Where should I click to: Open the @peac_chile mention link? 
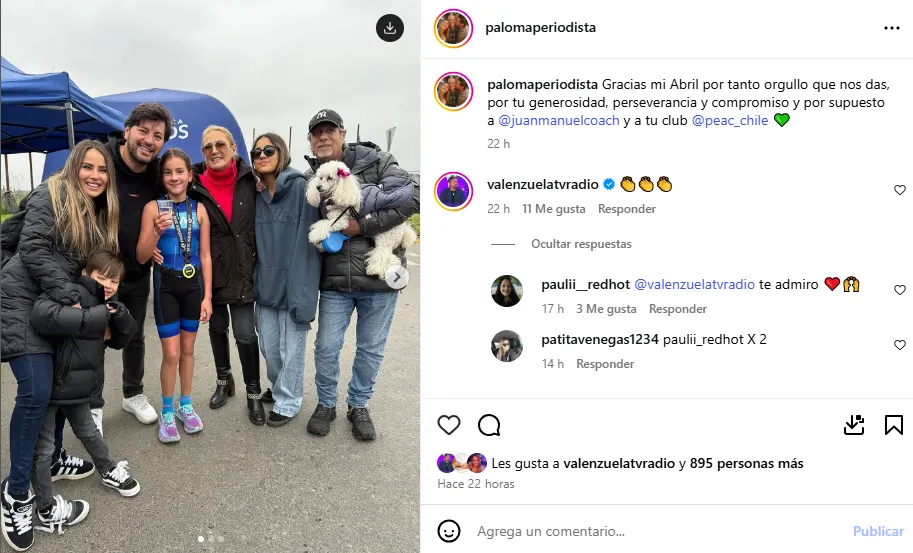click(x=730, y=120)
